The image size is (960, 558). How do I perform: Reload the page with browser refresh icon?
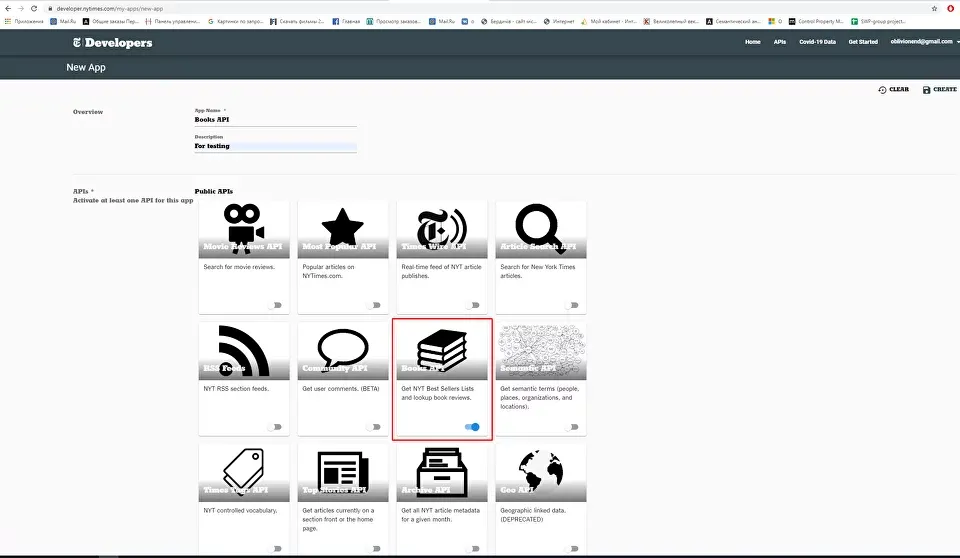pos(34,9)
